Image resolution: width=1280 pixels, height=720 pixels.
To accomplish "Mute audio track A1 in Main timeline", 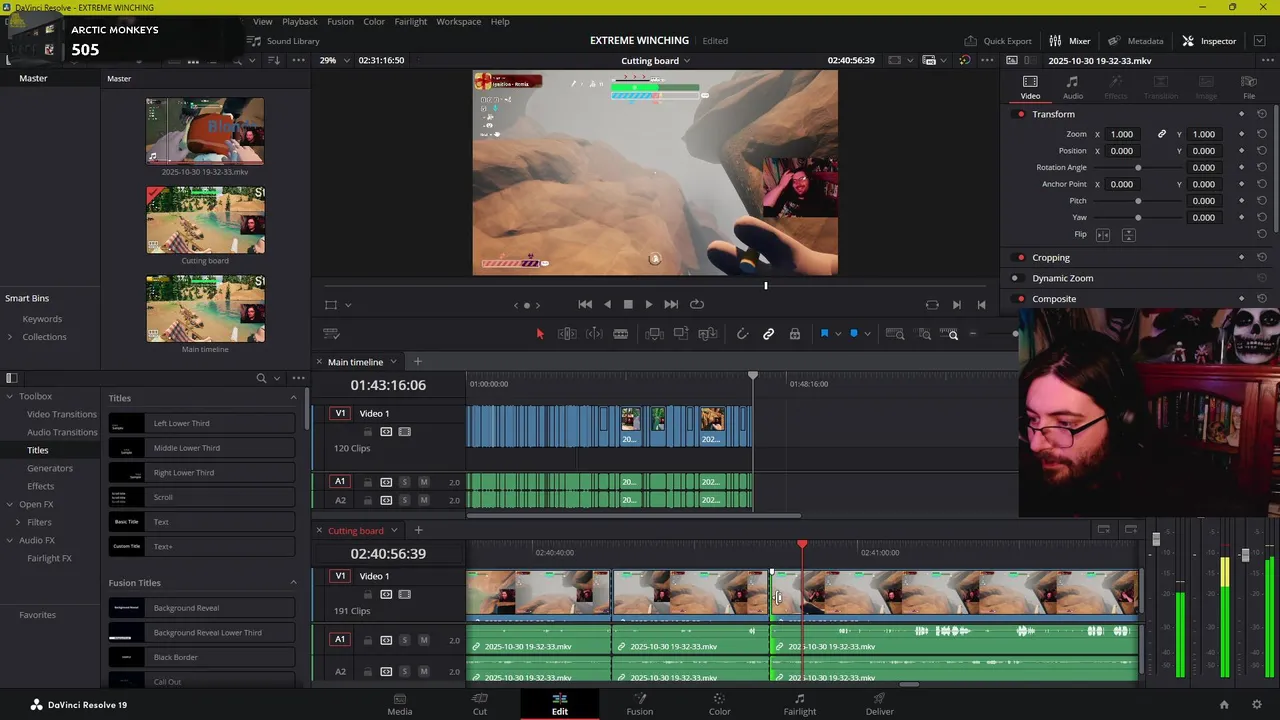I will tap(423, 482).
